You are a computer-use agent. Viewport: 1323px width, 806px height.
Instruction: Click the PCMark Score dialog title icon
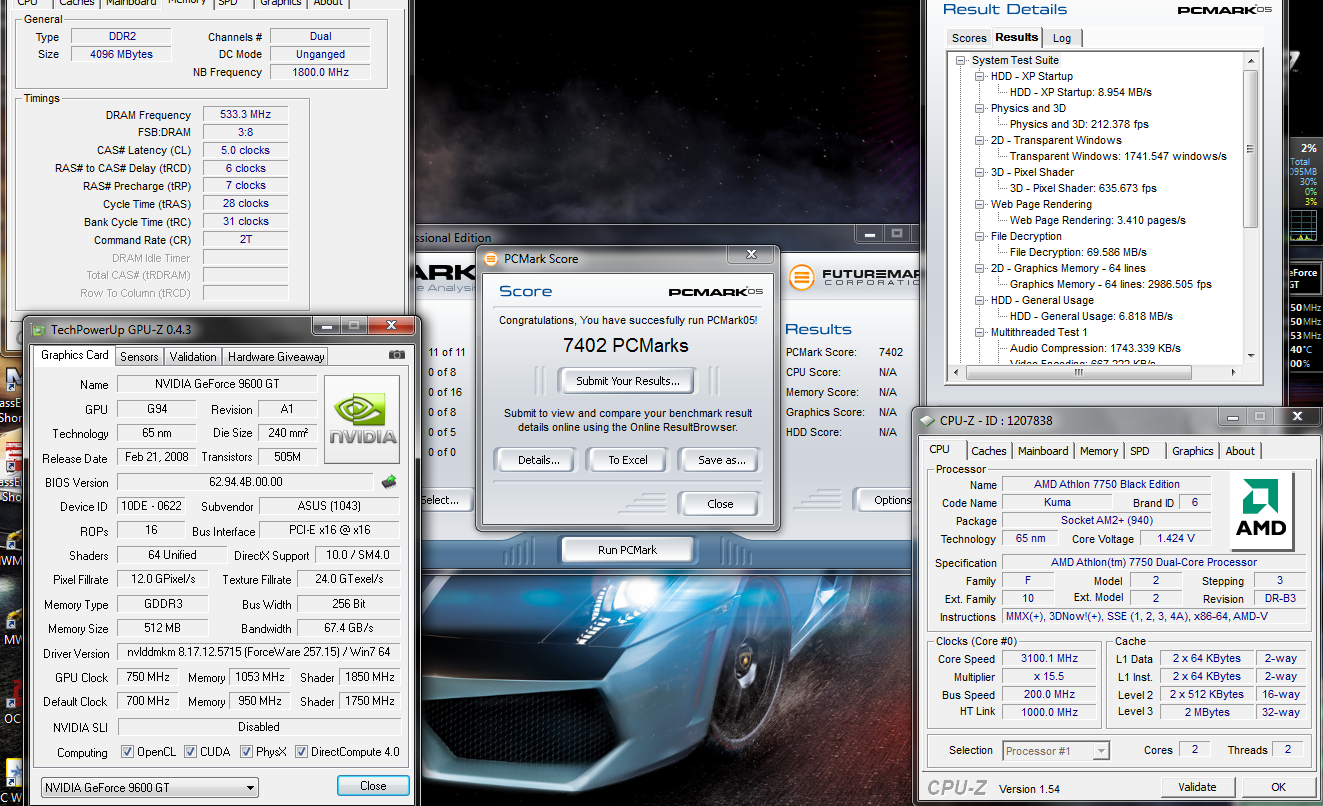pos(490,258)
